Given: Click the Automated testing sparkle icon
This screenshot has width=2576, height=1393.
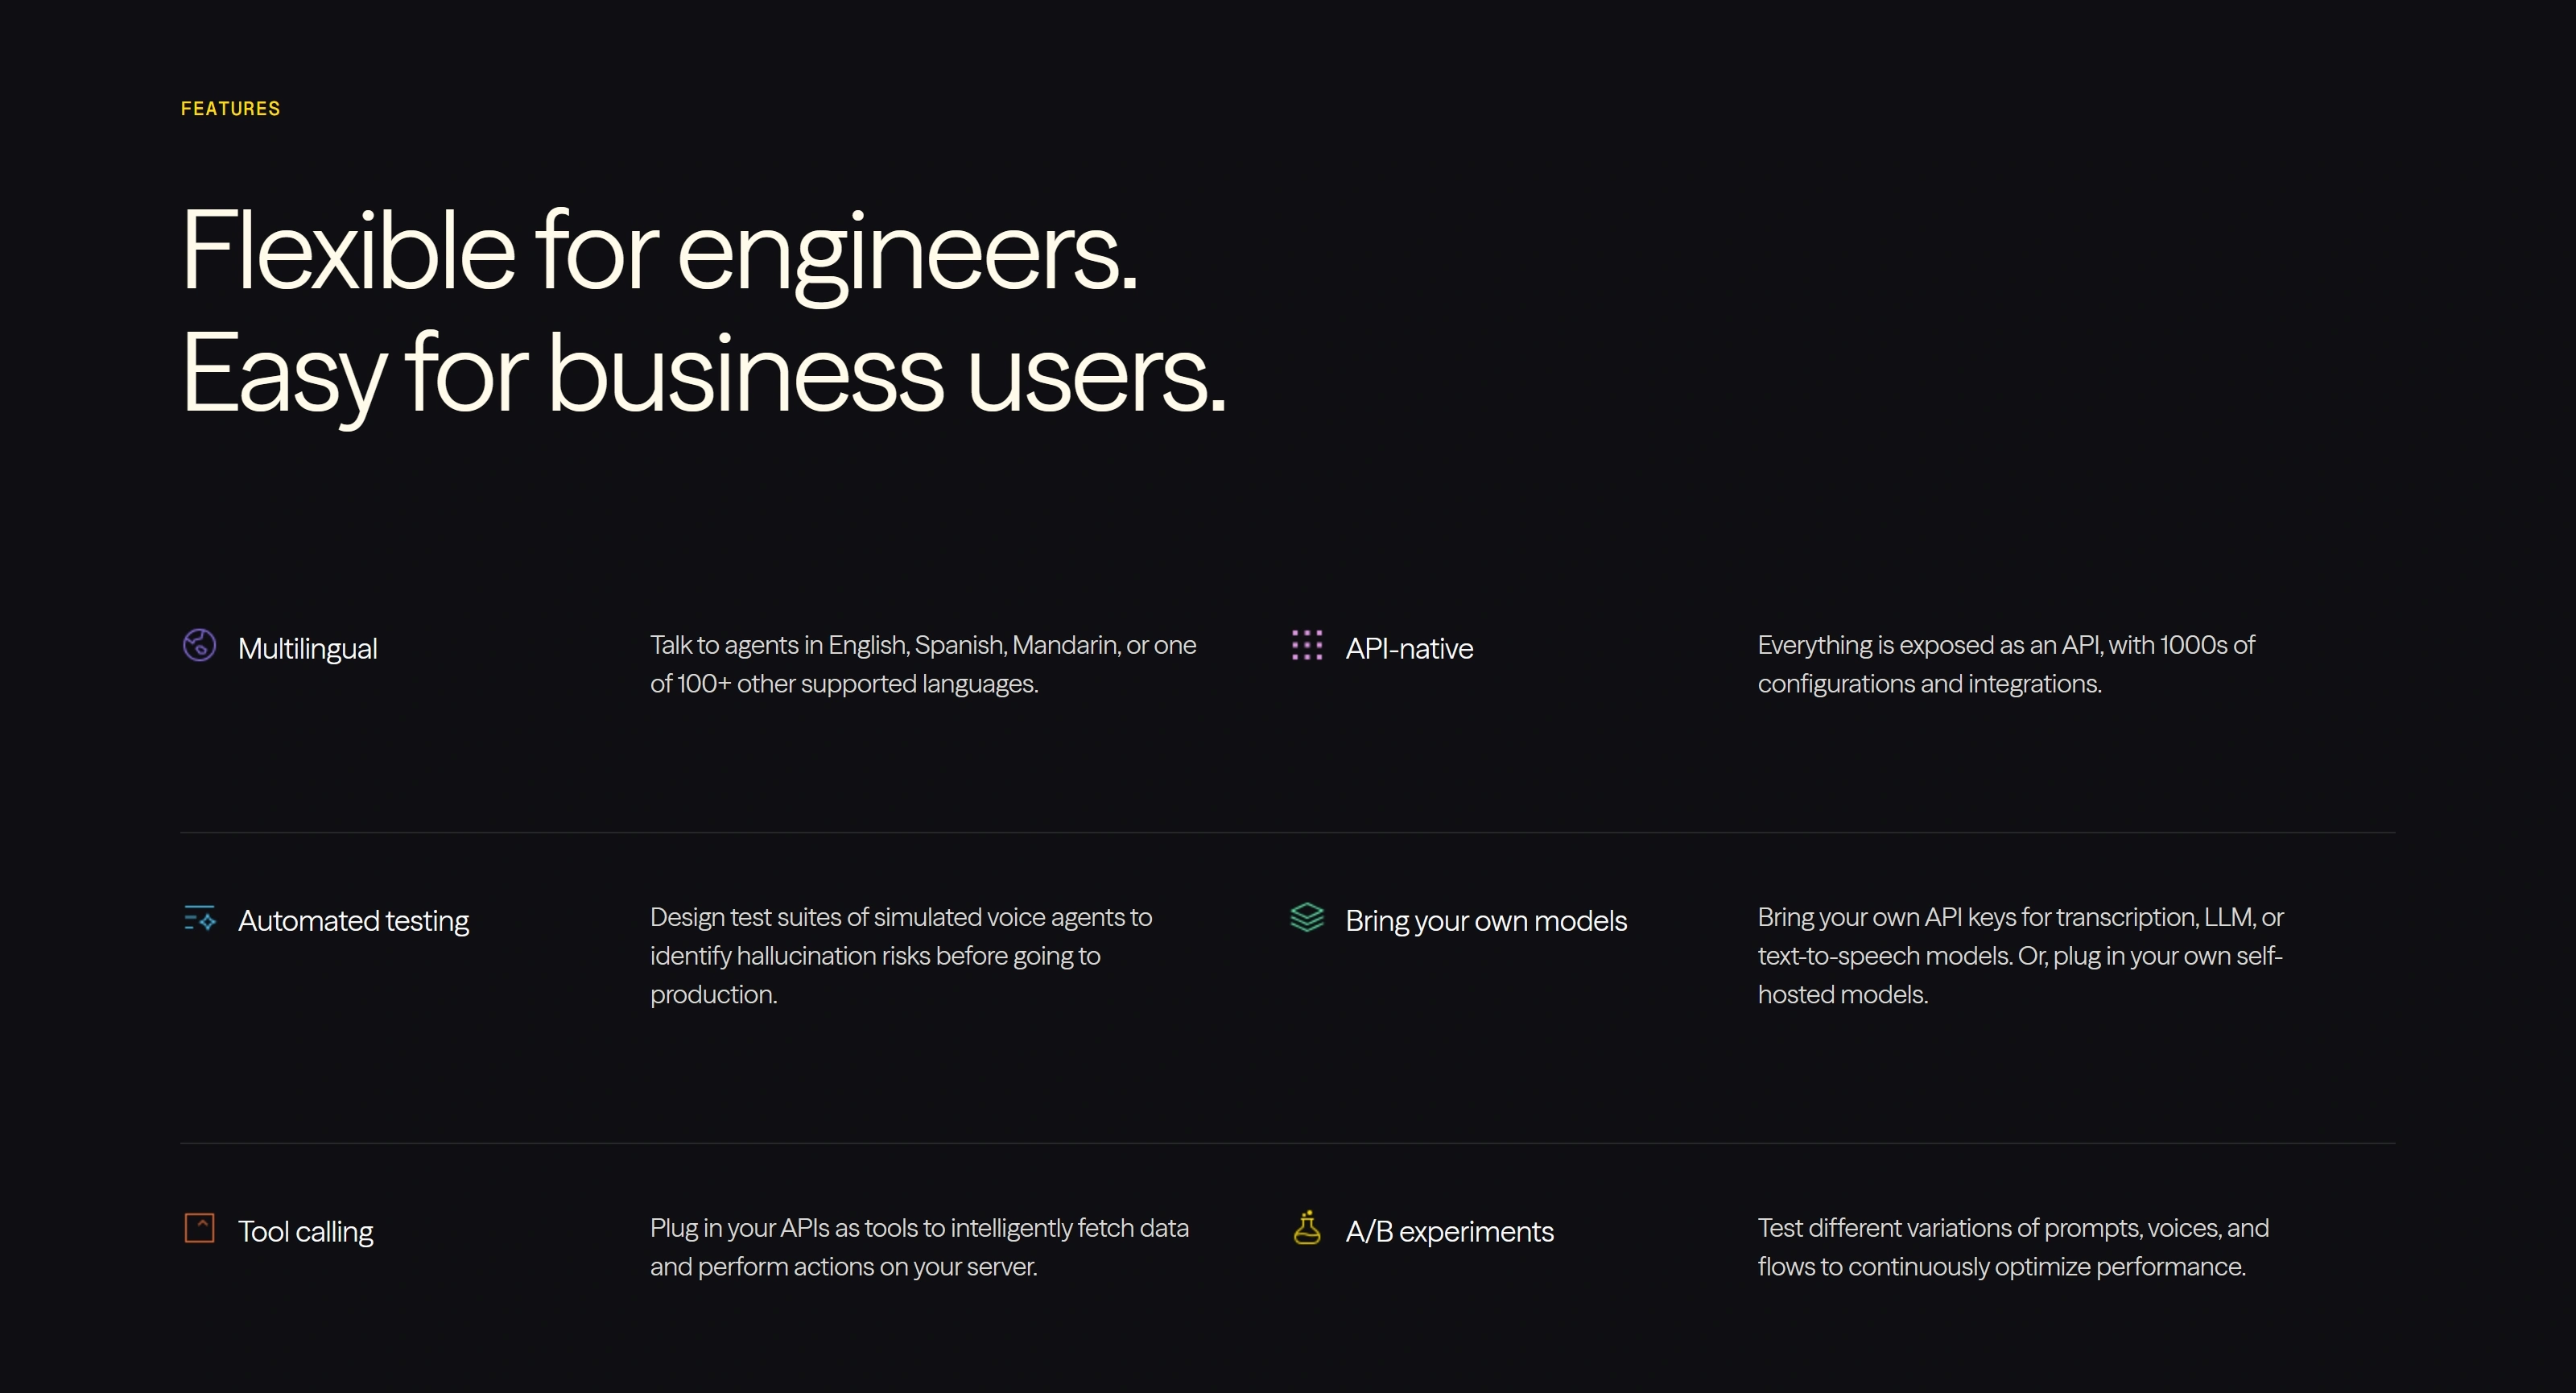Looking at the screenshot, I should point(200,918).
